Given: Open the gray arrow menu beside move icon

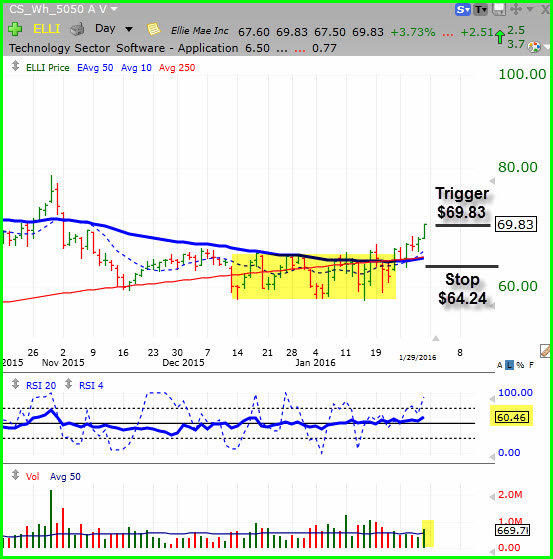Looking at the screenshot, I should (529, 9).
